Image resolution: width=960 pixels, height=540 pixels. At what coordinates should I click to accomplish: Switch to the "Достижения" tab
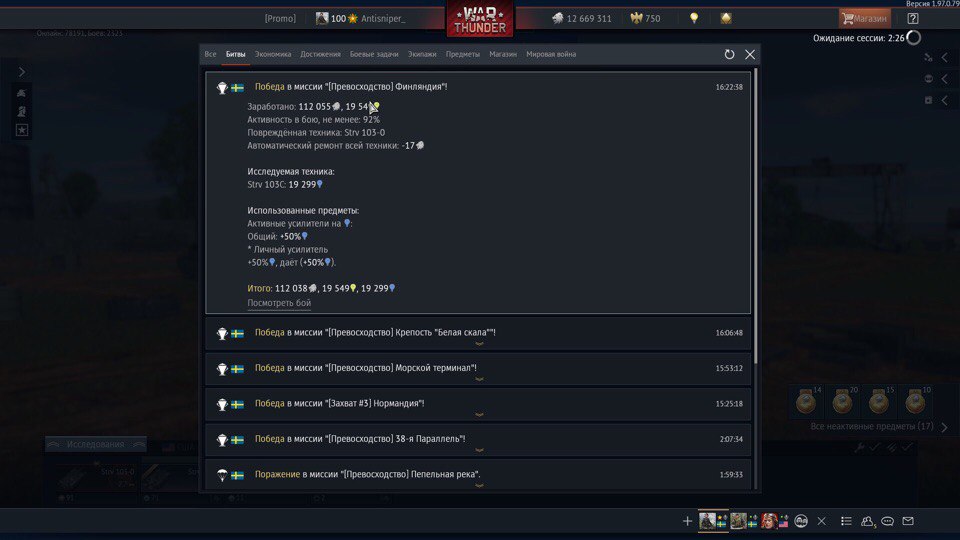tap(320, 54)
